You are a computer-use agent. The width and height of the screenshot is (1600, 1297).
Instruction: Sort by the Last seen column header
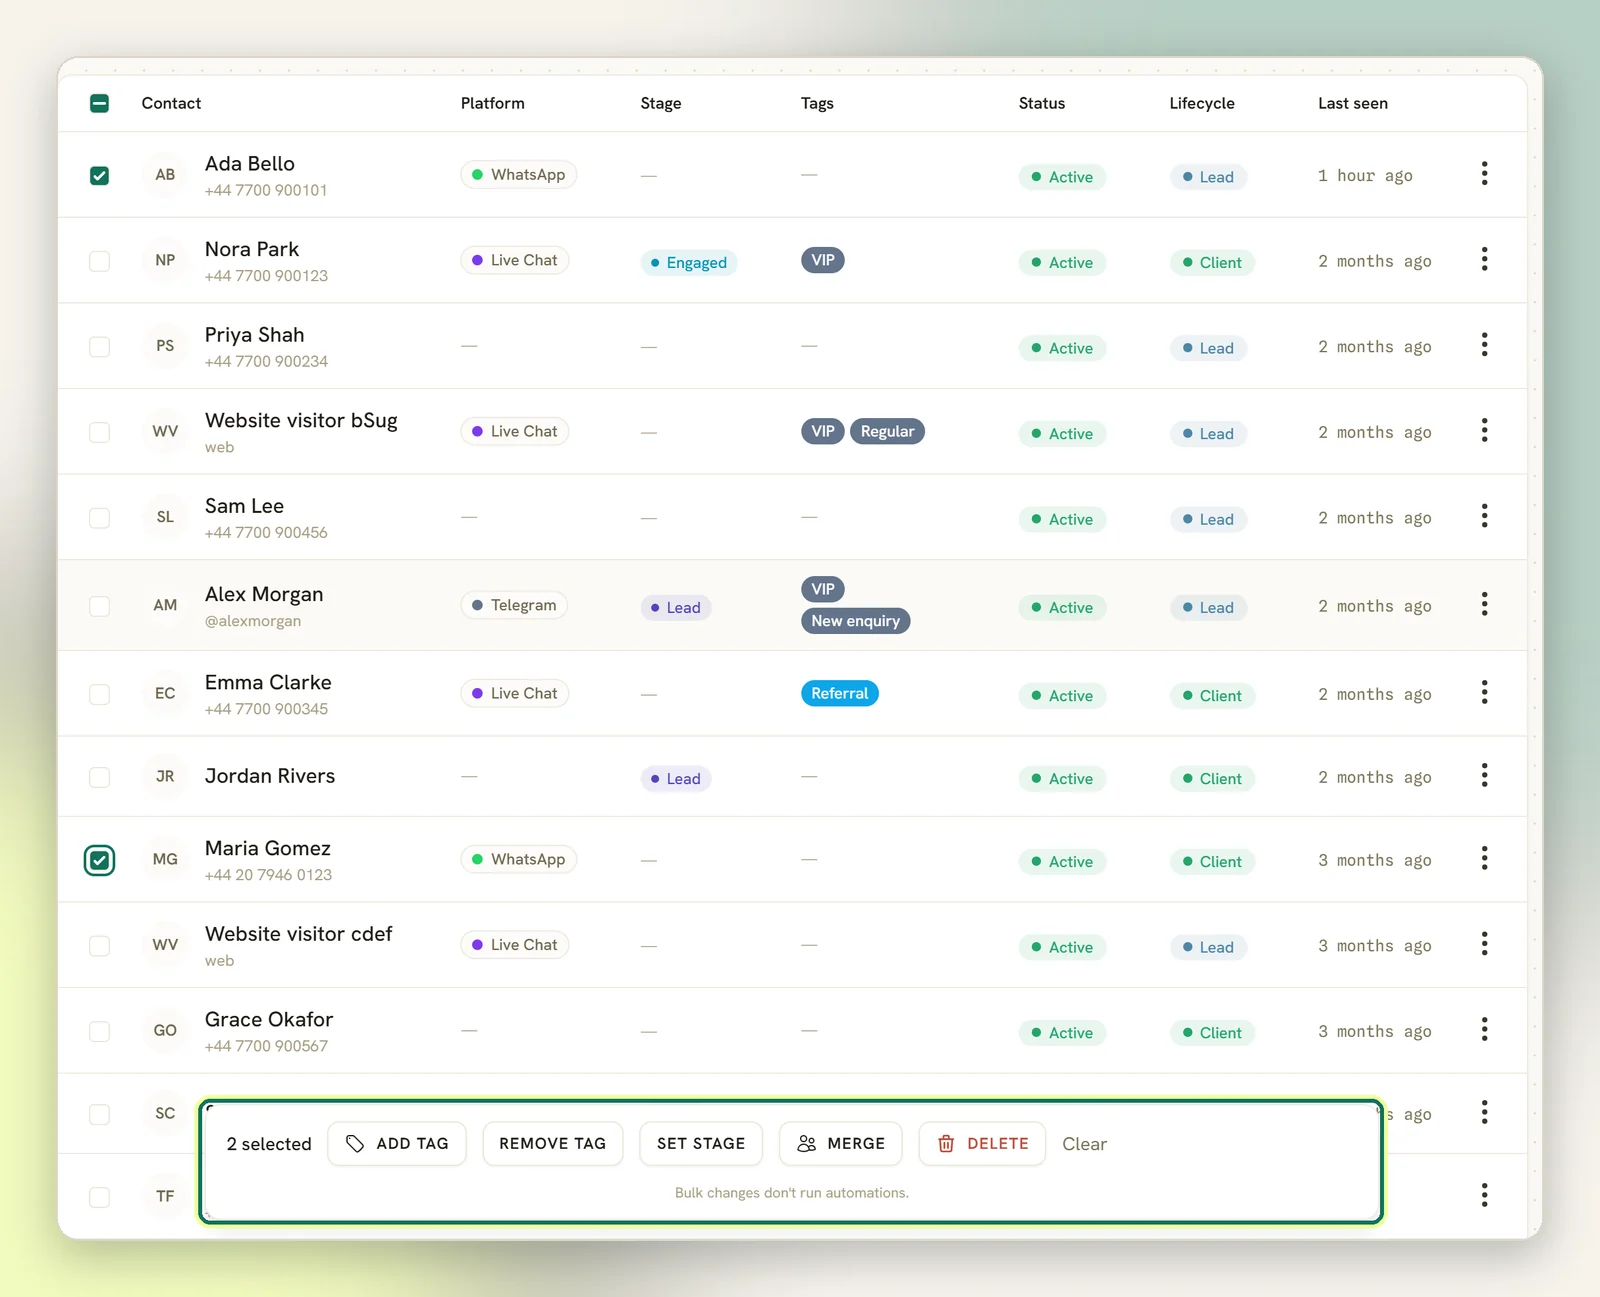click(x=1352, y=103)
